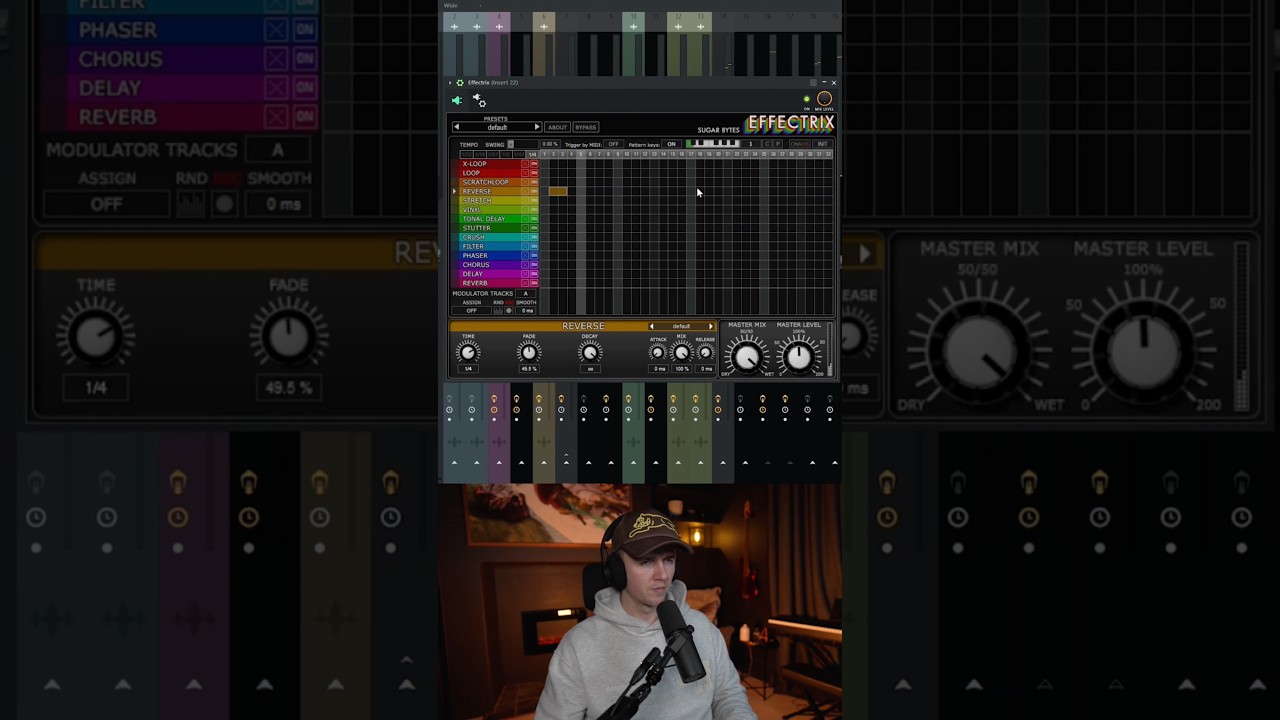This screenshot has width=1280, height=720.
Task: Go to next Effectrix preset with right arrow
Action: 537,127
